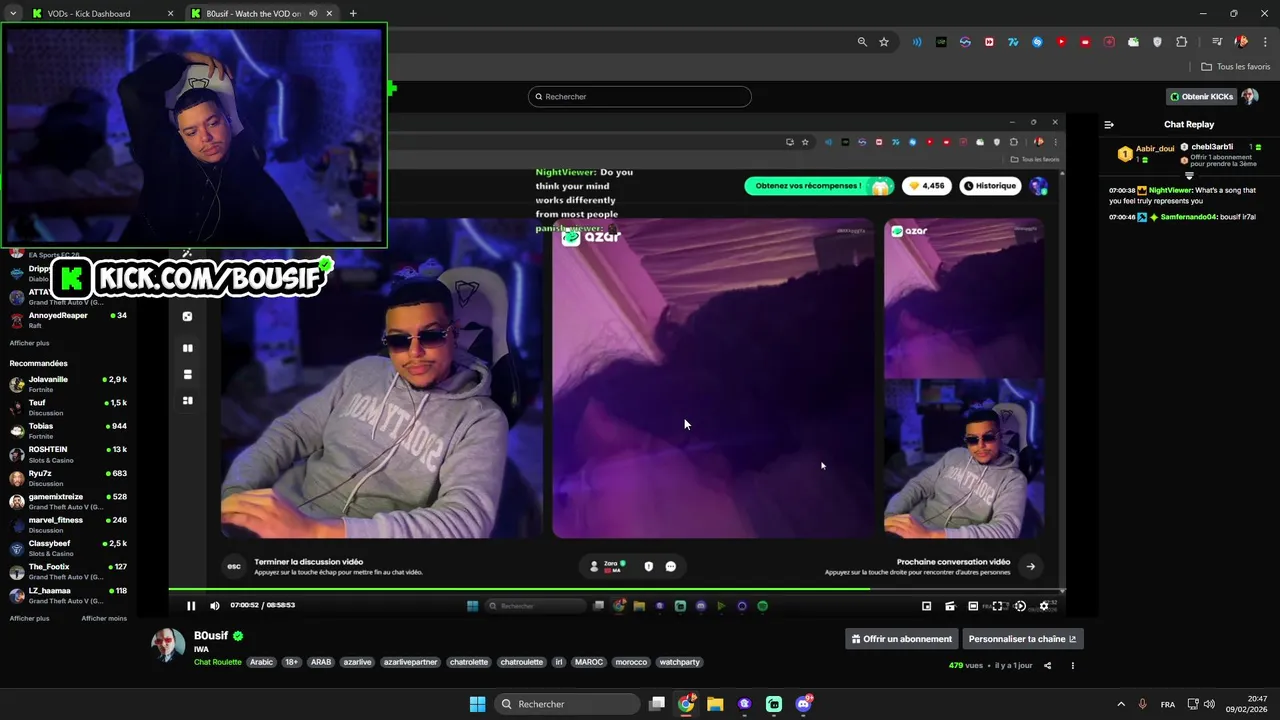
Task: Click Obtenez vos récompenses in stream
Action: (x=818, y=186)
